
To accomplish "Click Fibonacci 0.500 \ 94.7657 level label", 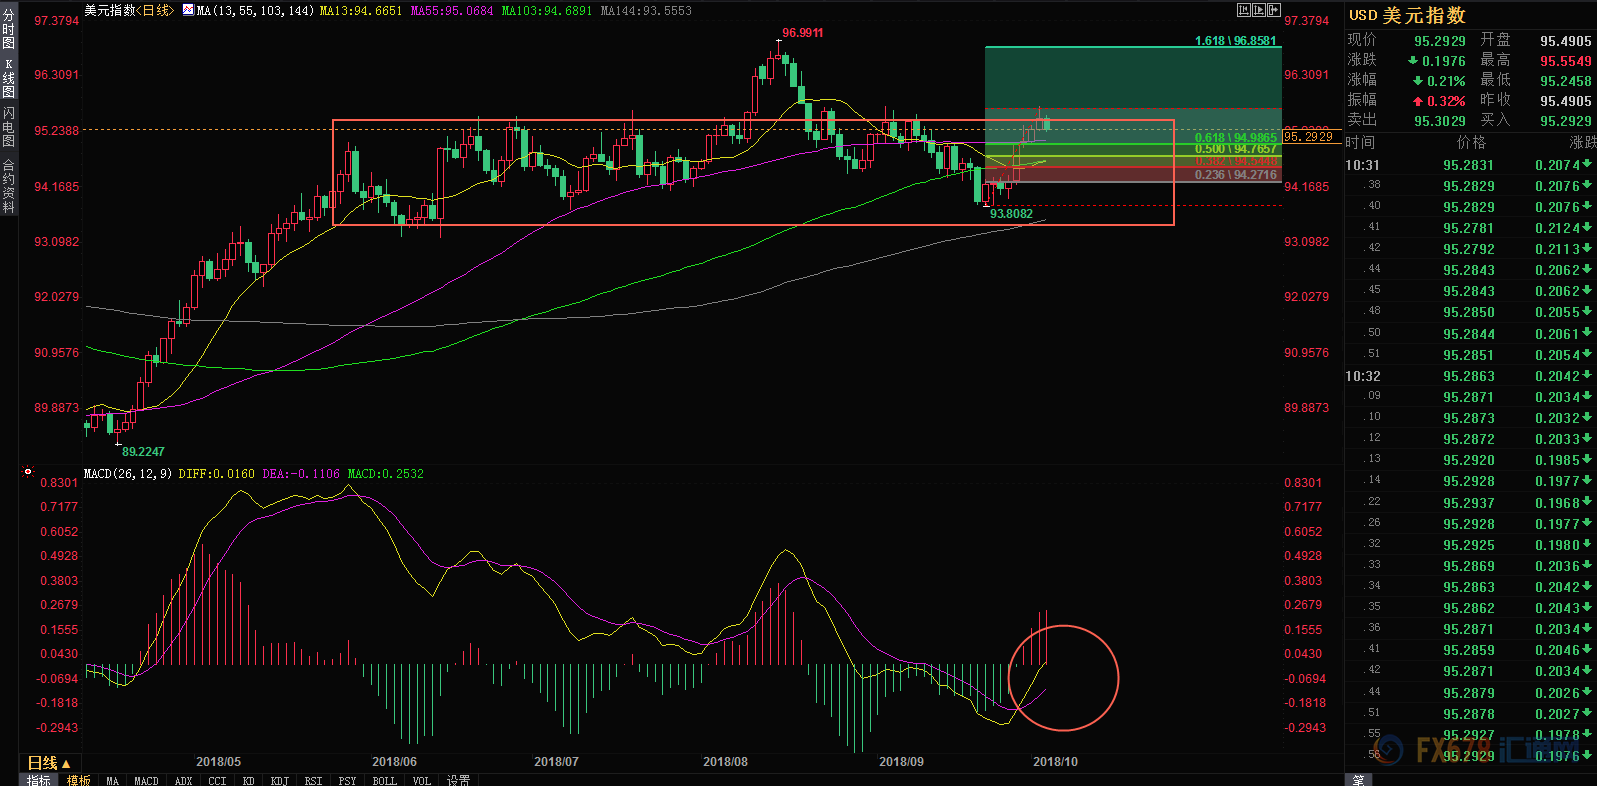I will point(1236,149).
